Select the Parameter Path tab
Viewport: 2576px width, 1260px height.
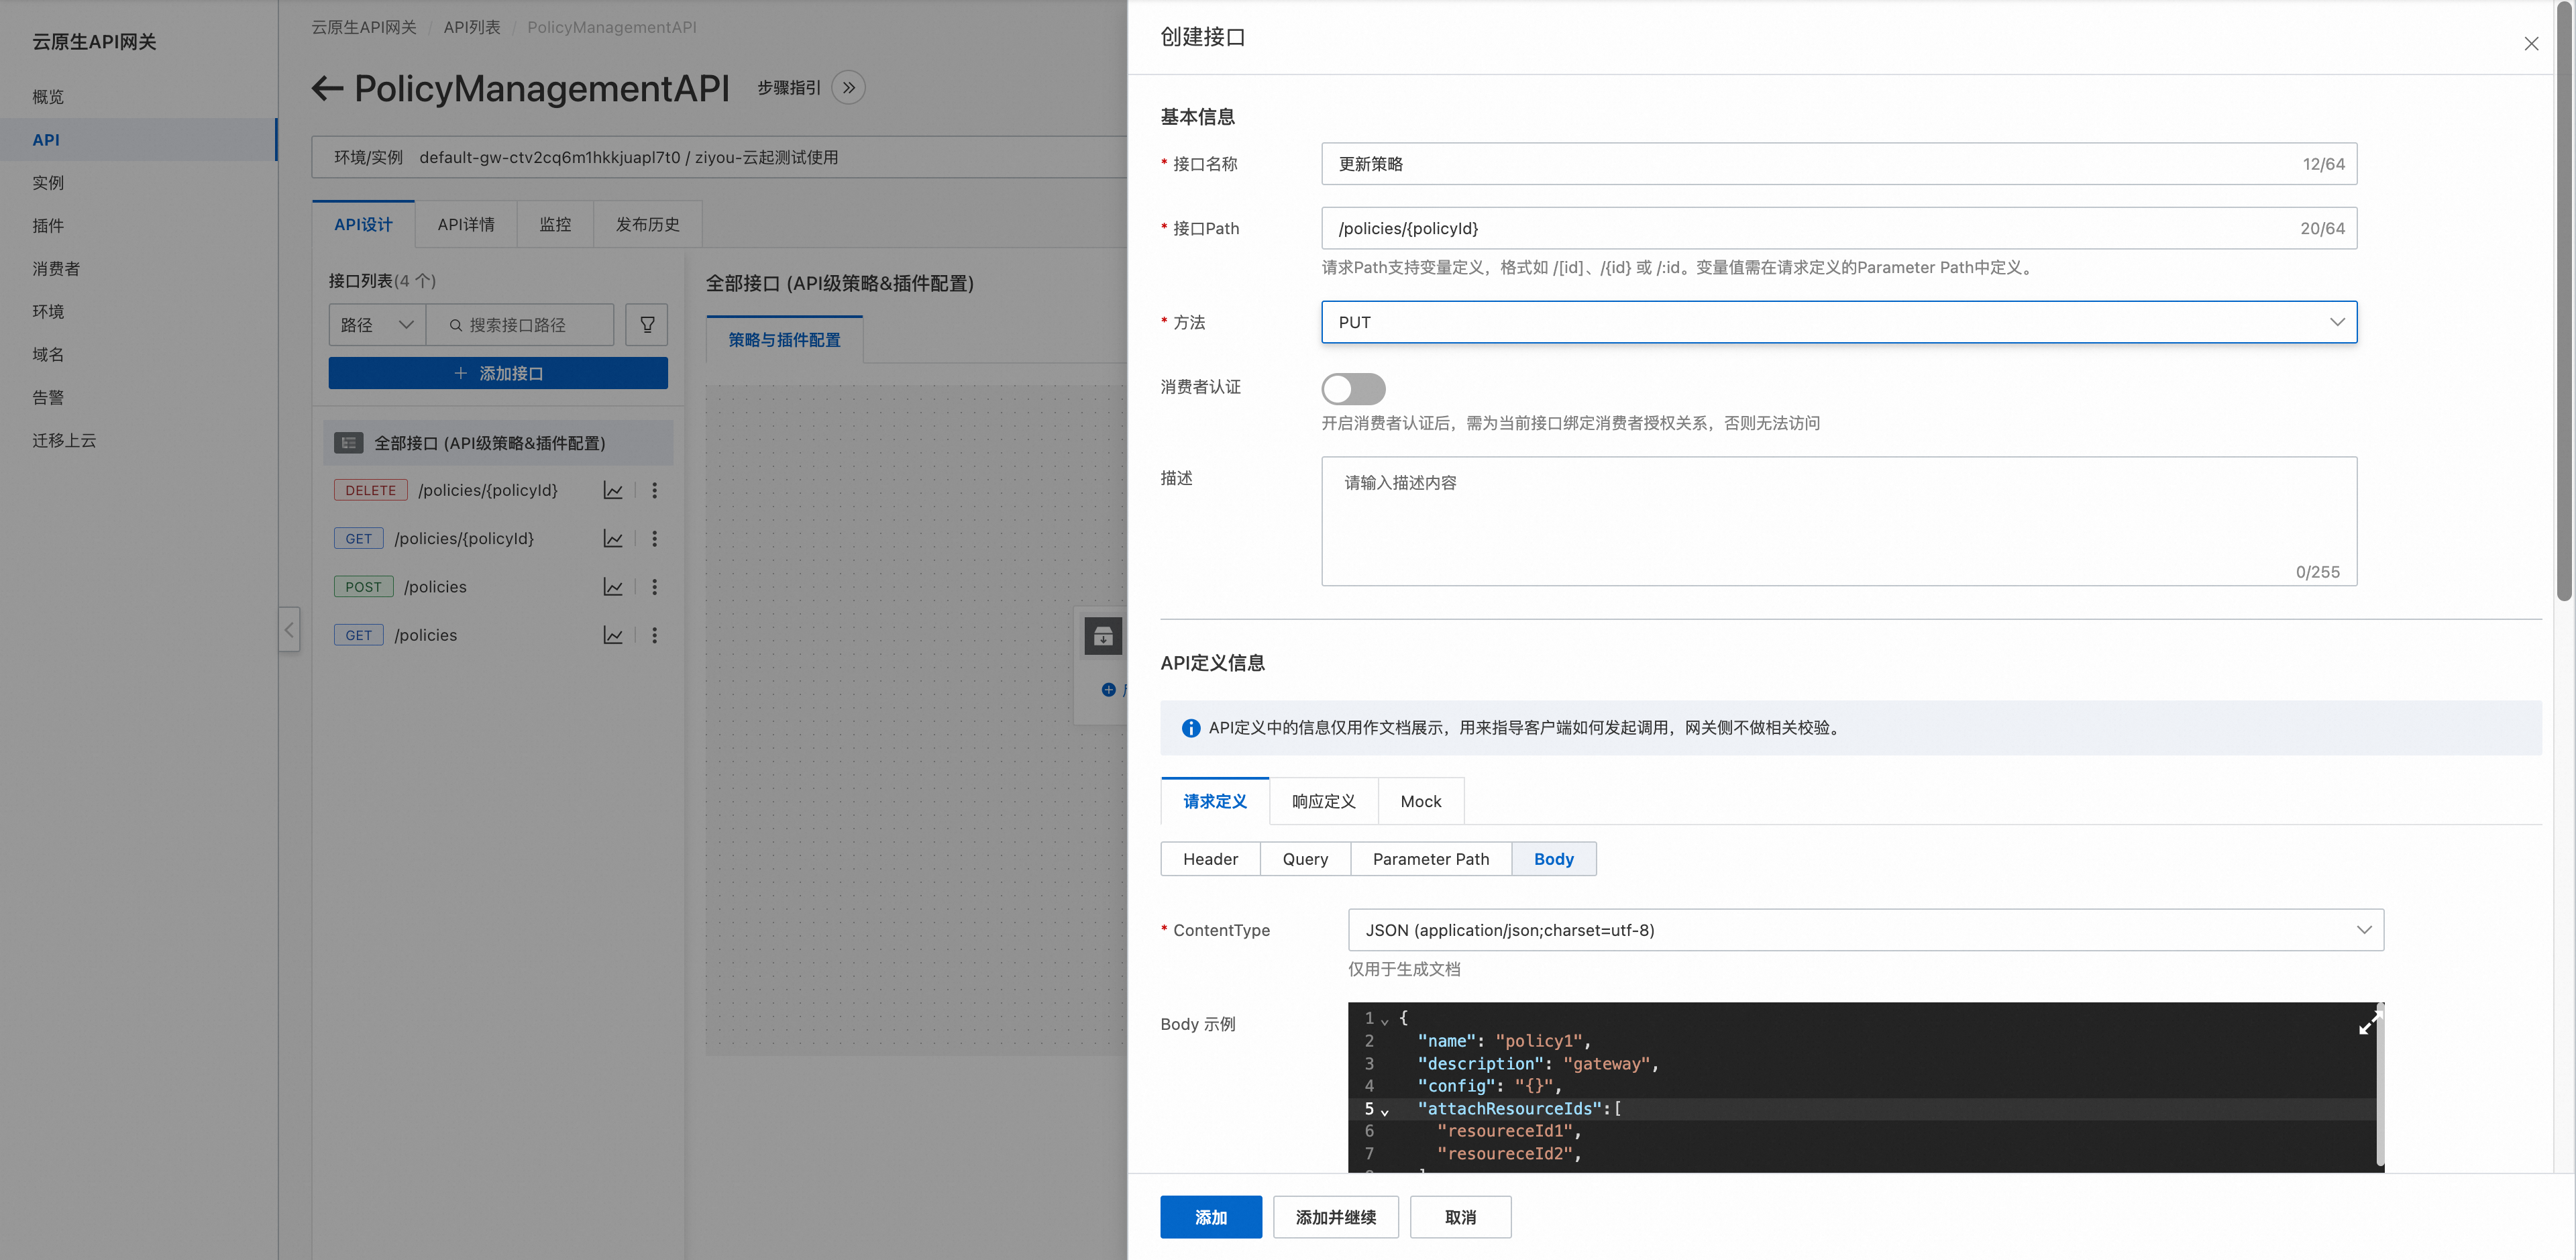point(1430,859)
